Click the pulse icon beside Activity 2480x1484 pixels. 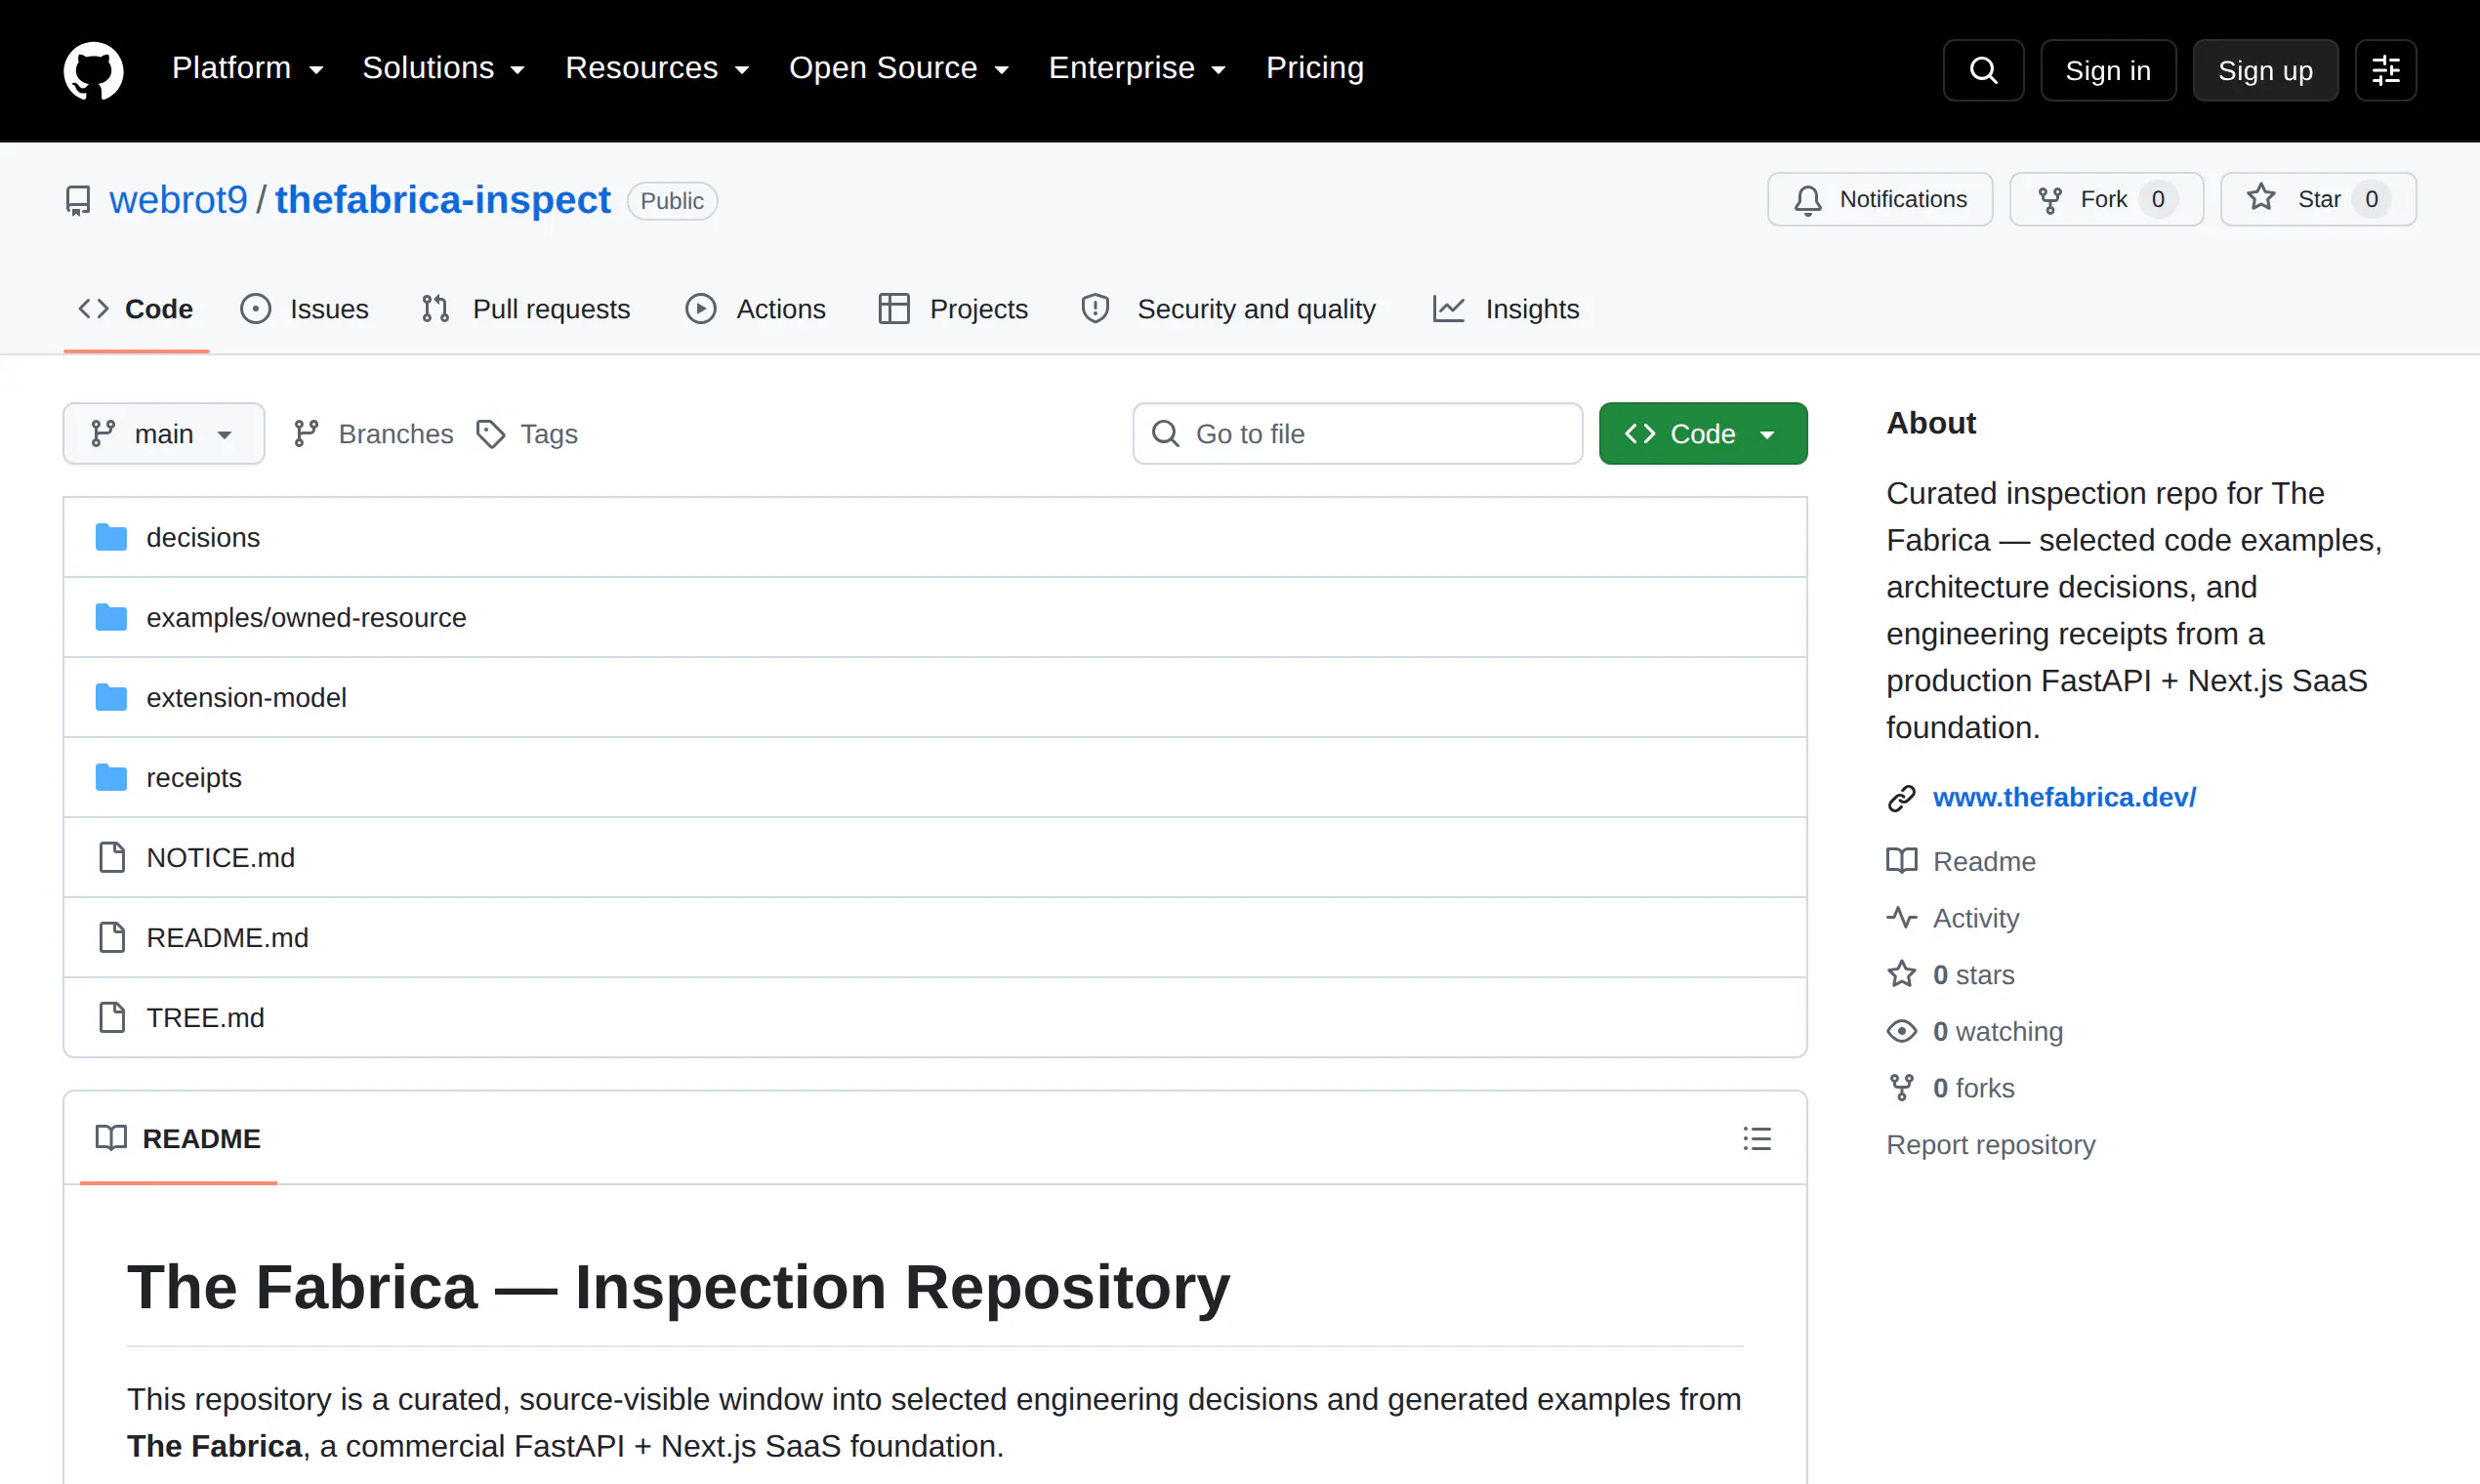[x=1901, y=918]
